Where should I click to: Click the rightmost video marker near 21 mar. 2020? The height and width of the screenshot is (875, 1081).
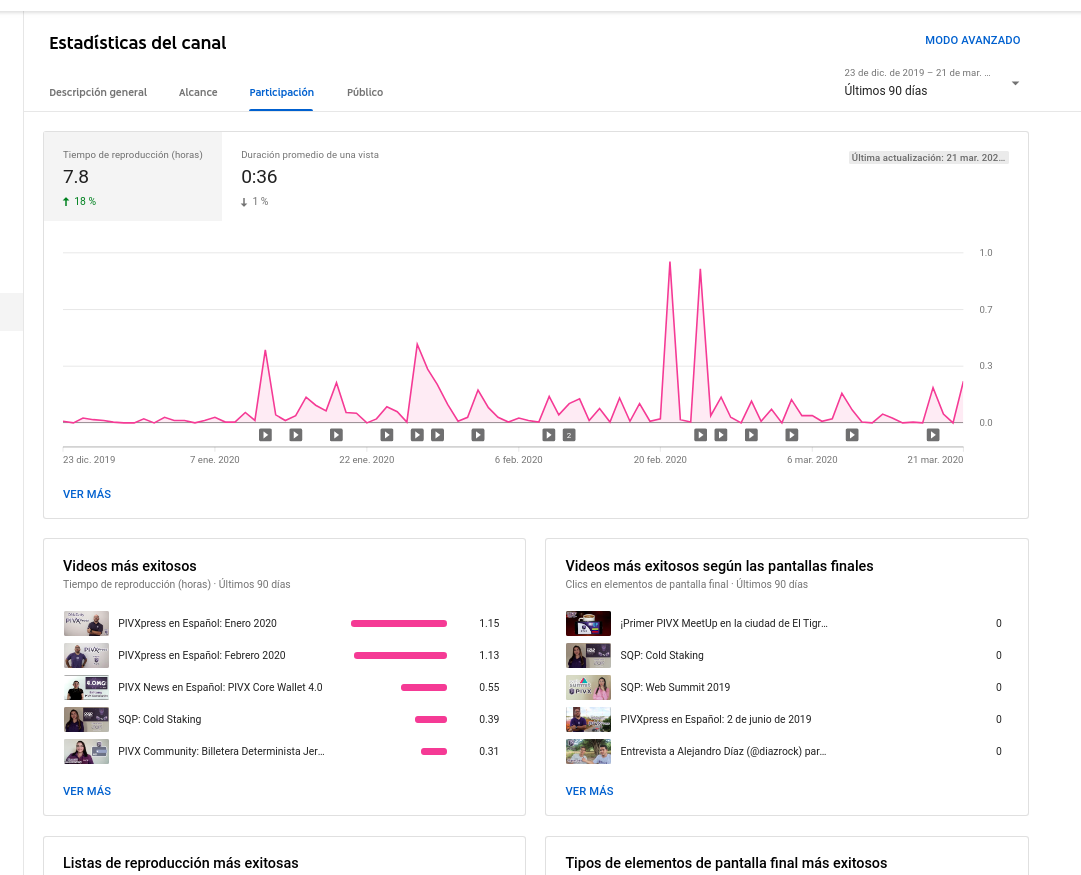(x=933, y=435)
